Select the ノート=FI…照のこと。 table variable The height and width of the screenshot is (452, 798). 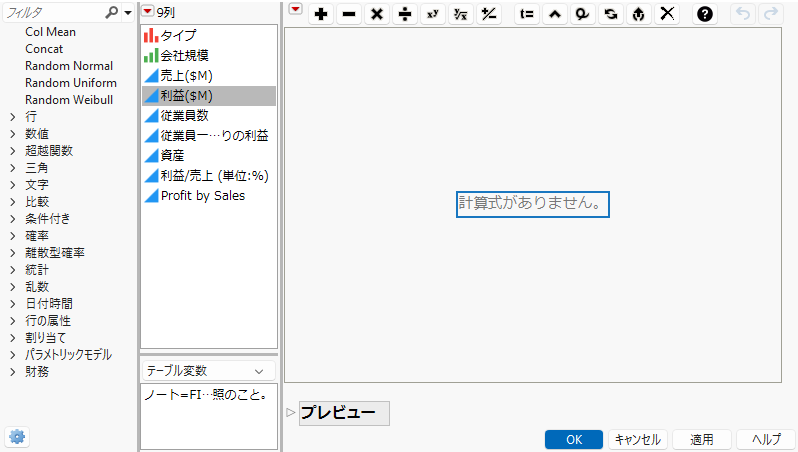point(207,394)
